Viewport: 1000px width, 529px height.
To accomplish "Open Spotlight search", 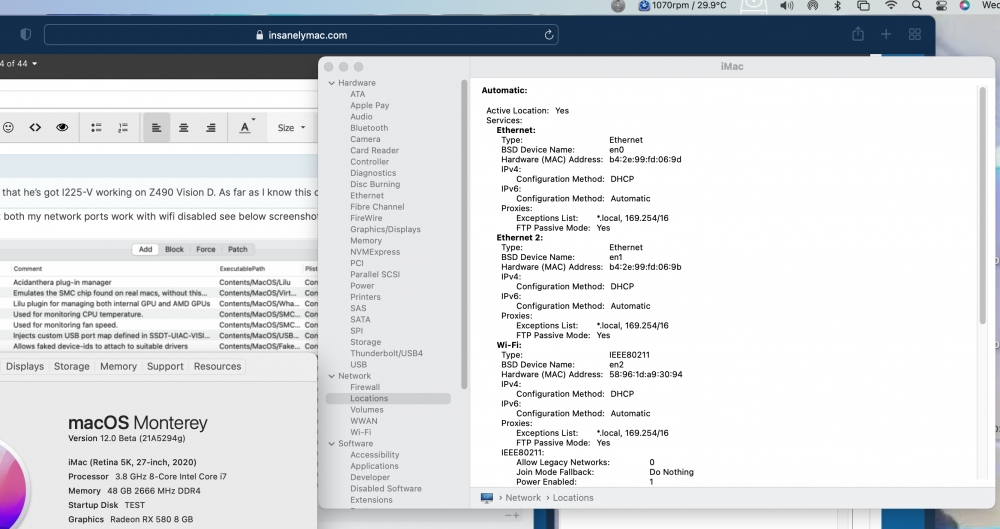I will click(x=916, y=6).
